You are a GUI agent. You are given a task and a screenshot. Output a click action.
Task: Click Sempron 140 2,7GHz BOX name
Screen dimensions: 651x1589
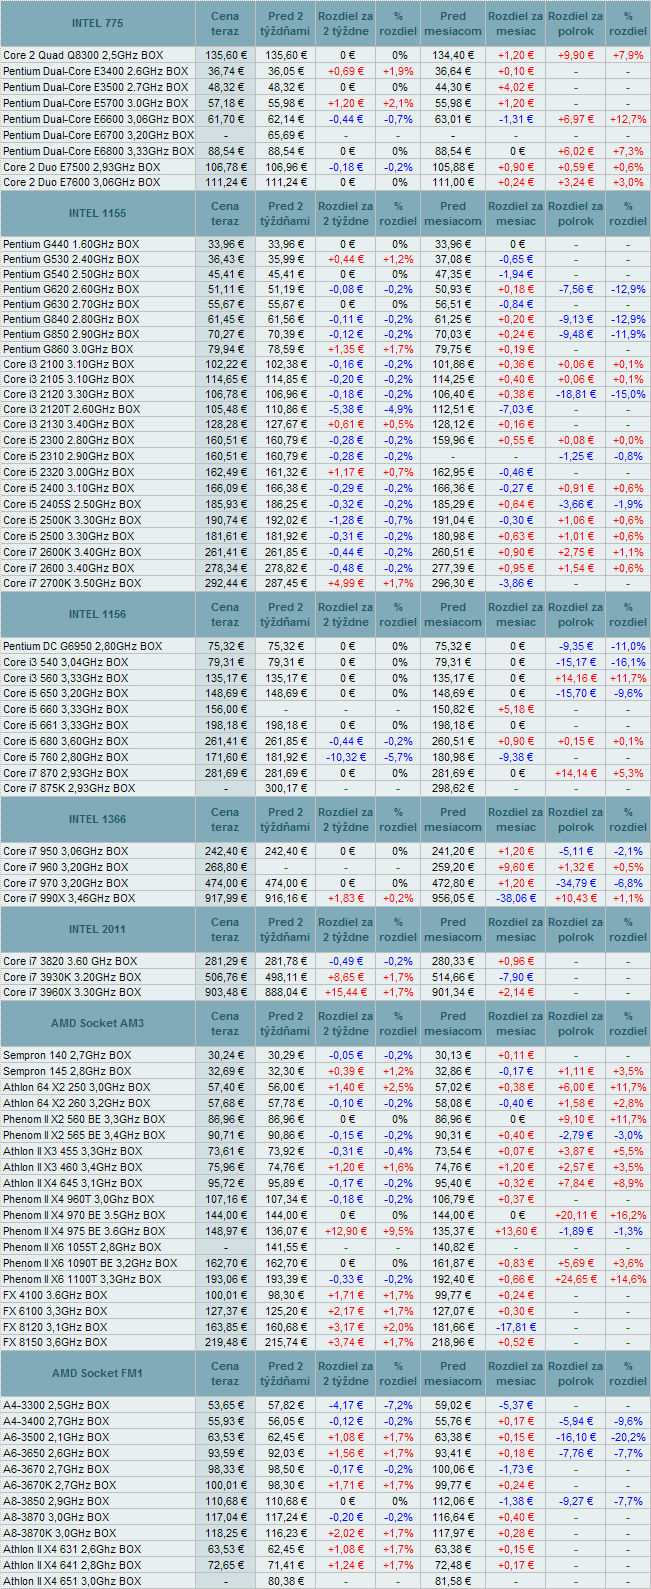tap(67, 1055)
